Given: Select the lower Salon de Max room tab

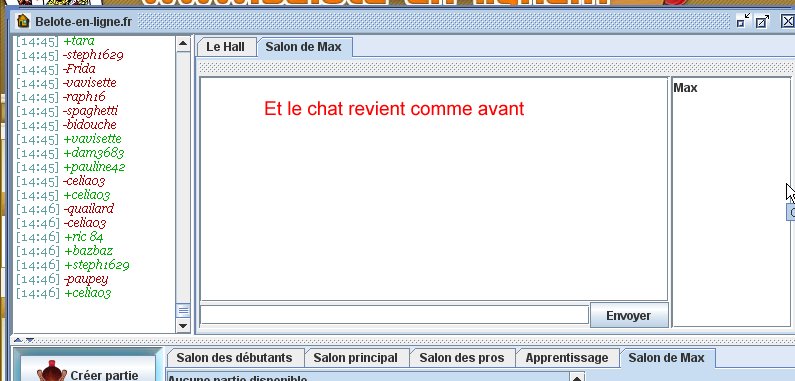Looking at the screenshot, I should (x=667, y=358).
